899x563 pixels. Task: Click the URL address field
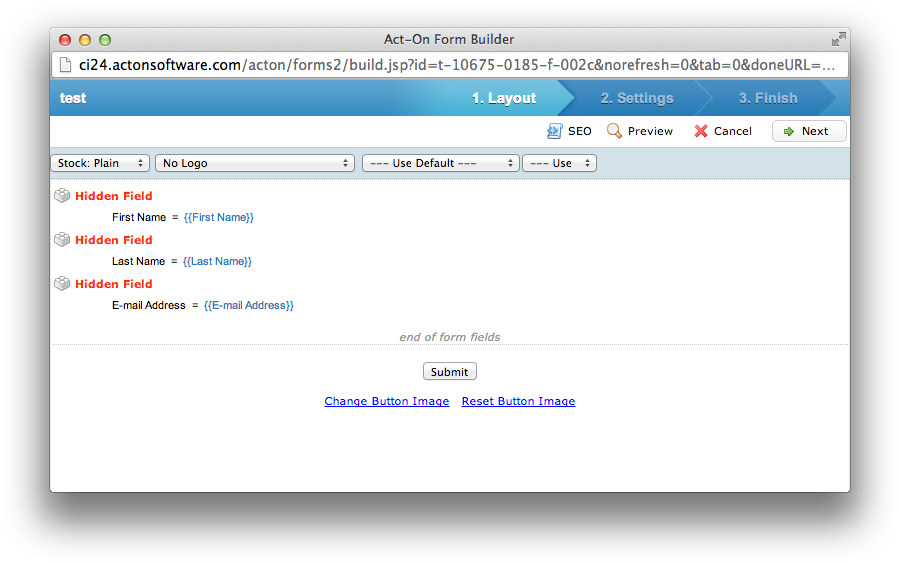point(450,65)
